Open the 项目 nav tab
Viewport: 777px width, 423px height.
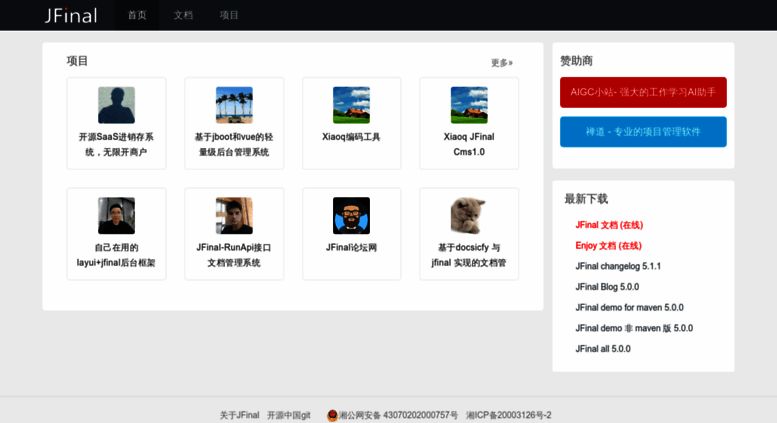coord(229,15)
